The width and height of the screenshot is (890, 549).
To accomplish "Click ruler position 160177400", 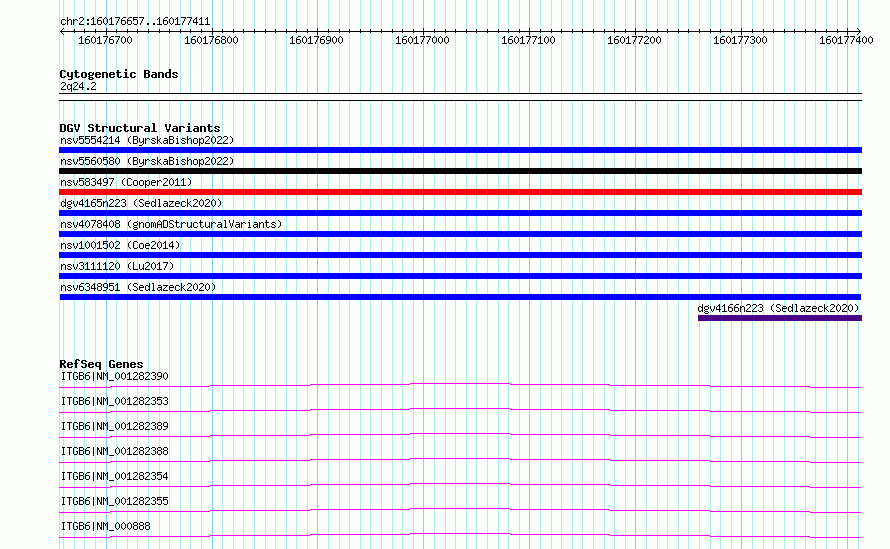I will point(846,40).
